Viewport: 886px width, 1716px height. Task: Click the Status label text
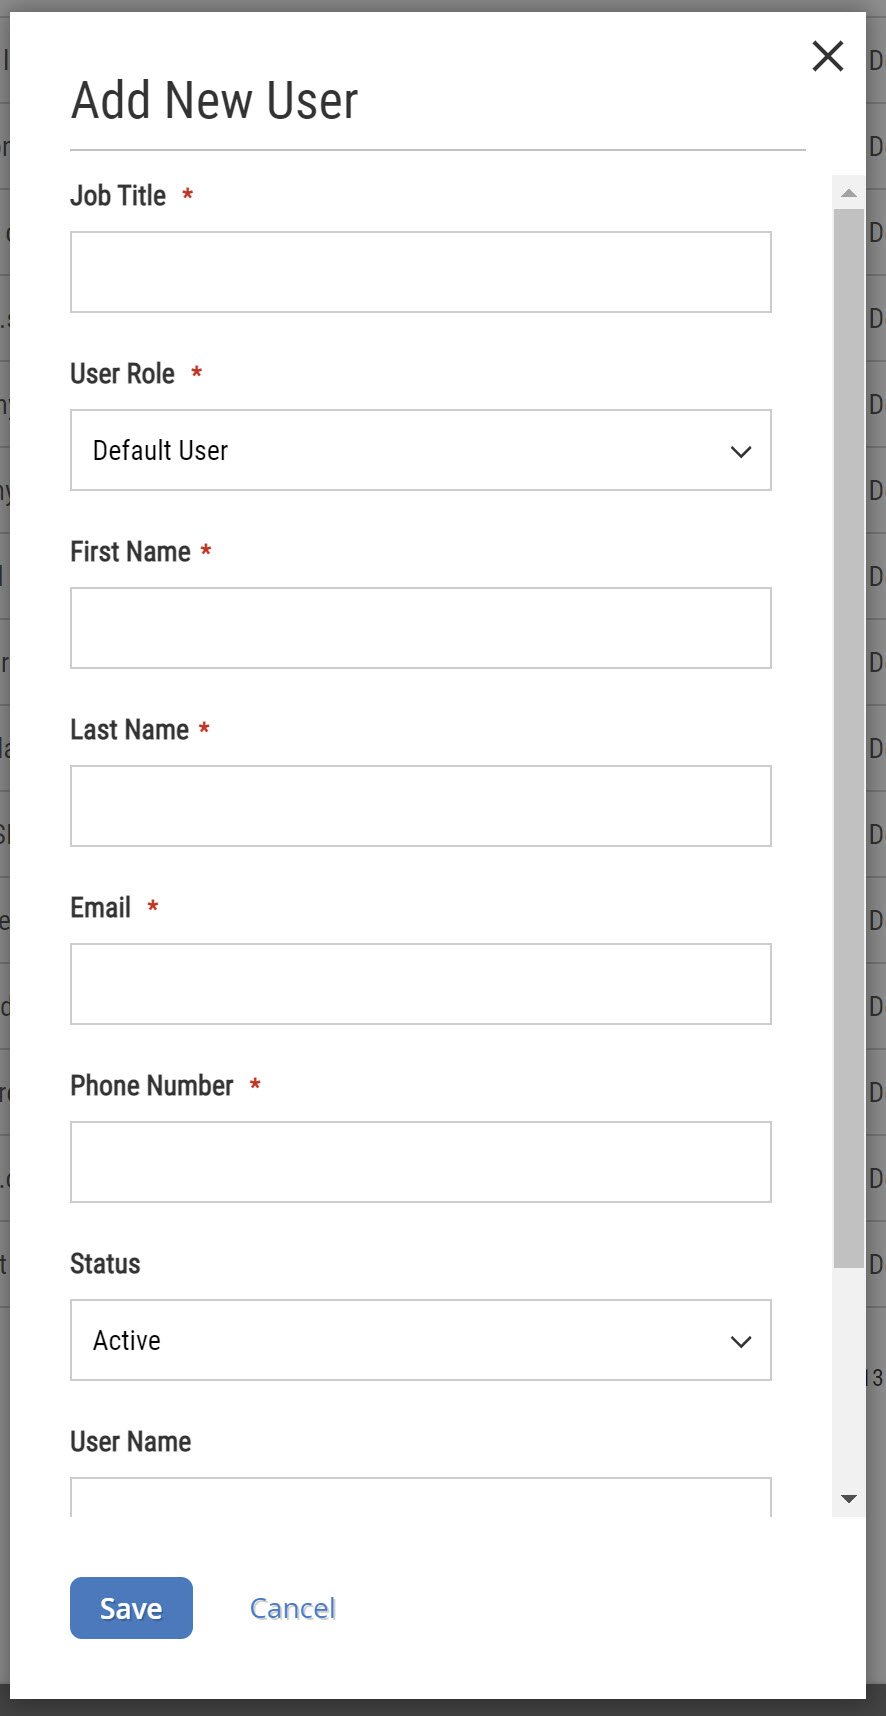[104, 1263]
